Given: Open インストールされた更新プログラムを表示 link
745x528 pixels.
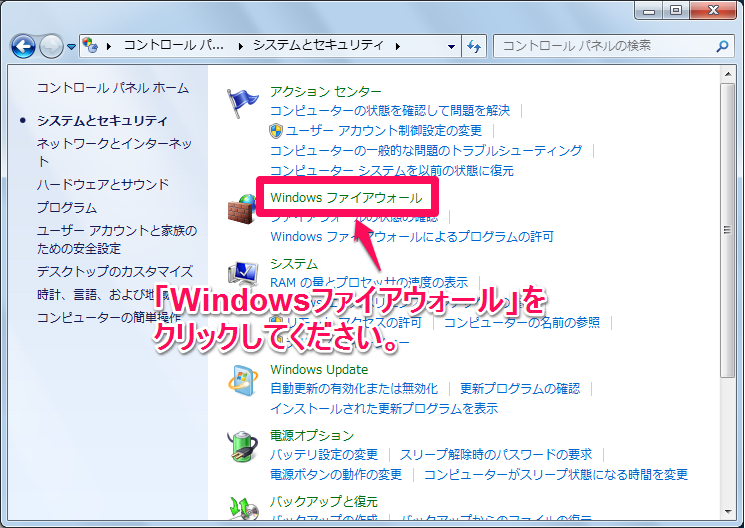Looking at the screenshot, I should (x=384, y=409).
